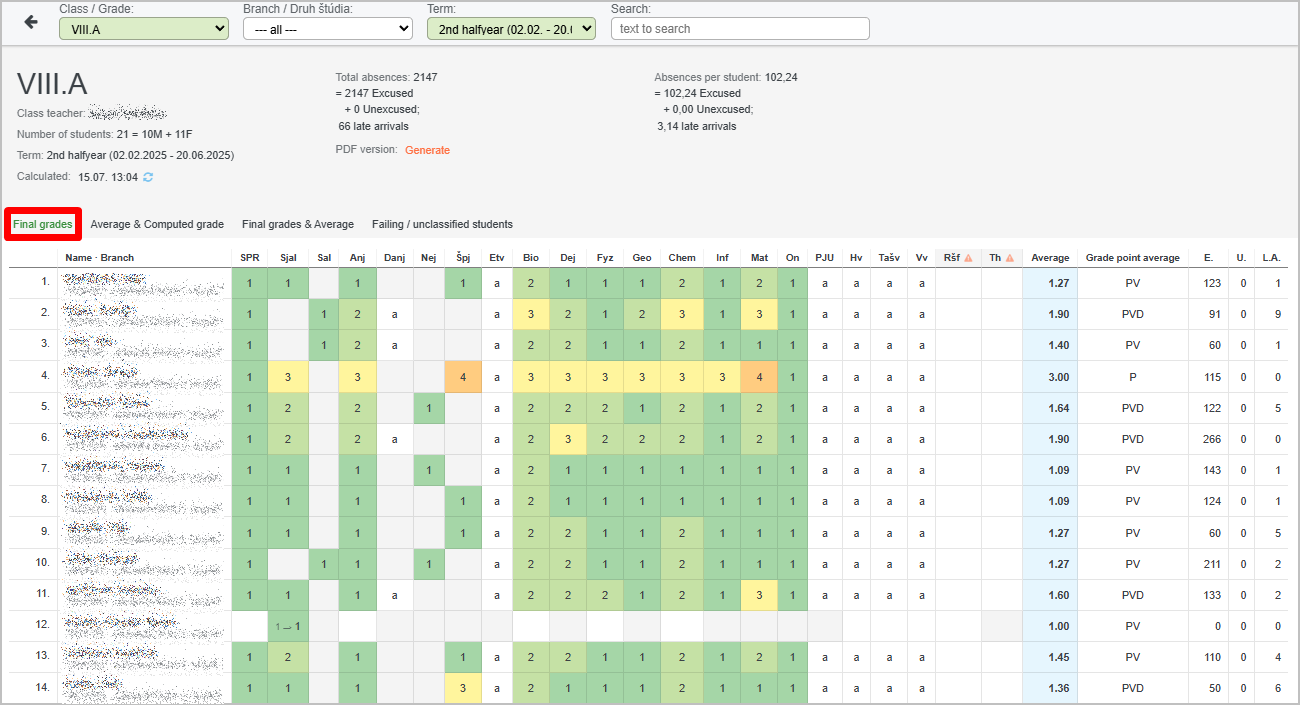Click the Grade point average column header
The image size is (1300, 705).
click(x=1132, y=258)
